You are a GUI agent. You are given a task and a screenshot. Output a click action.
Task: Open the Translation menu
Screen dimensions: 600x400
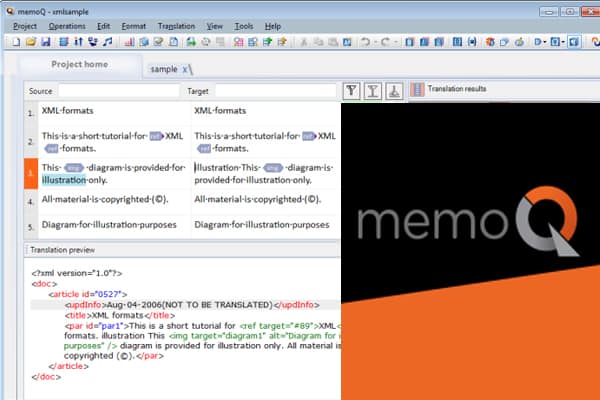click(x=176, y=24)
